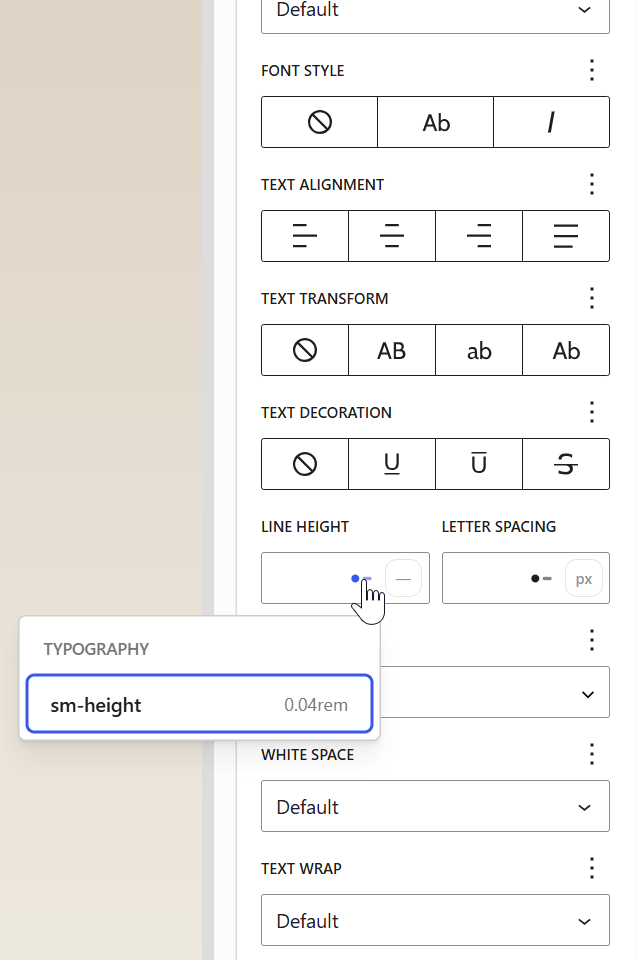636x960 pixels.
Task: Open Text Transform options menu
Action: (592, 298)
